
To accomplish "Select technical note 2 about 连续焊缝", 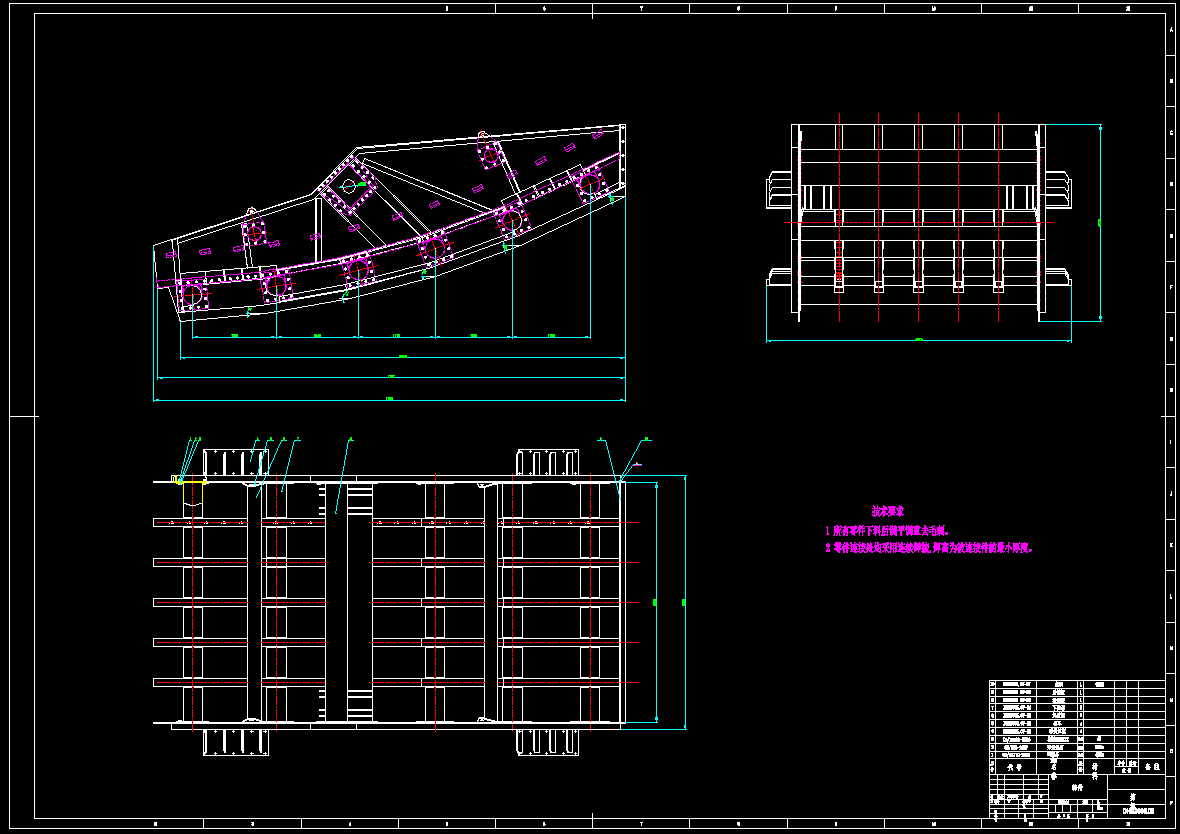I will pos(929,549).
